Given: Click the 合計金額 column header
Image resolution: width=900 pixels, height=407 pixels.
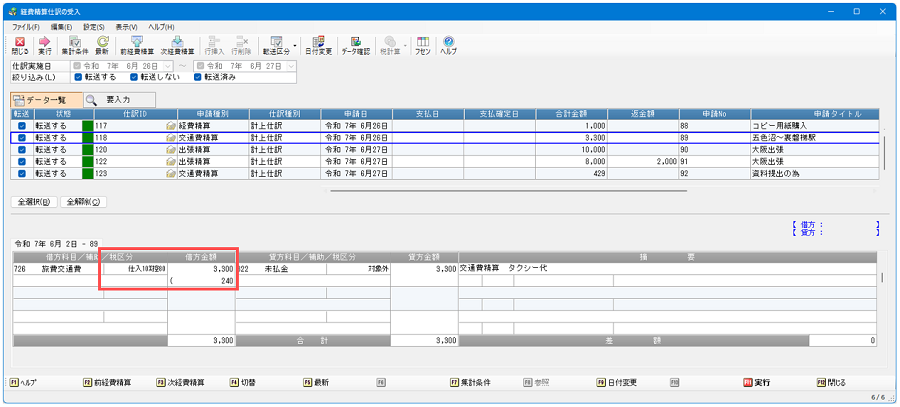Looking at the screenshot, I should [571, 114].
